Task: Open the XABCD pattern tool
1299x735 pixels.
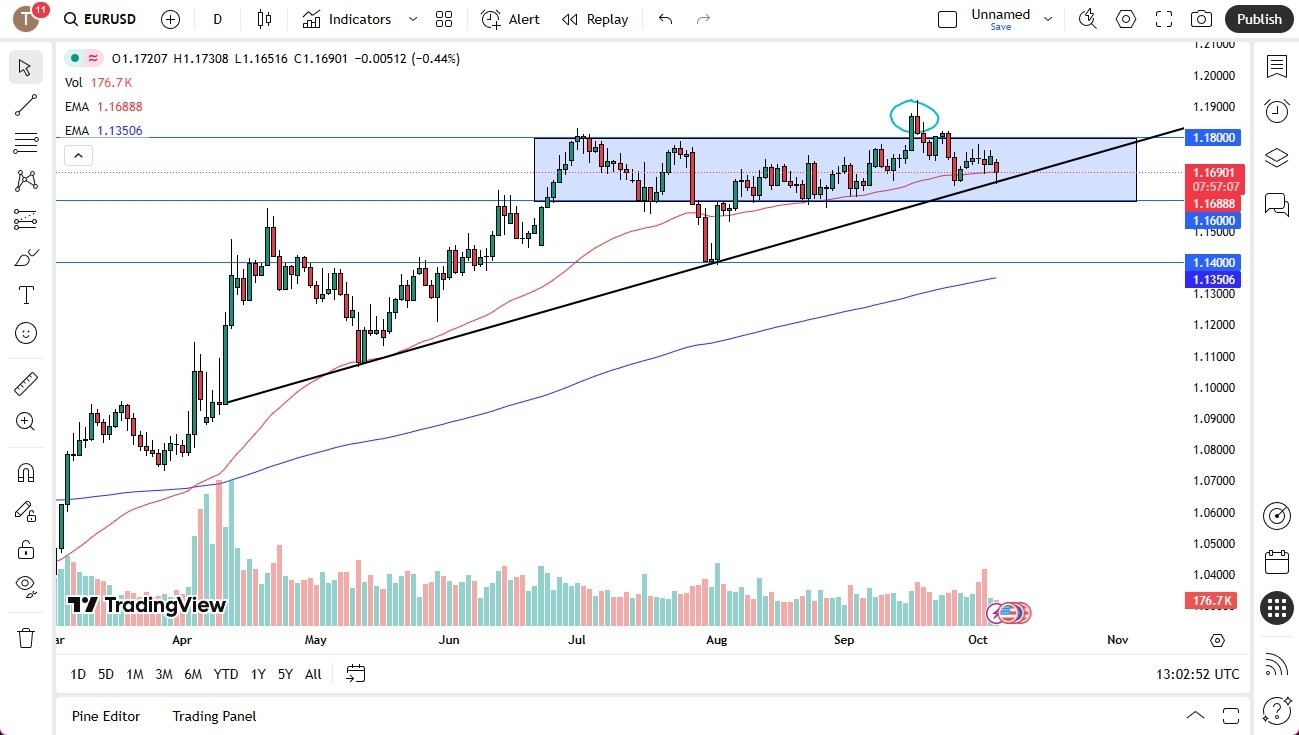Action: coord(26,181)
